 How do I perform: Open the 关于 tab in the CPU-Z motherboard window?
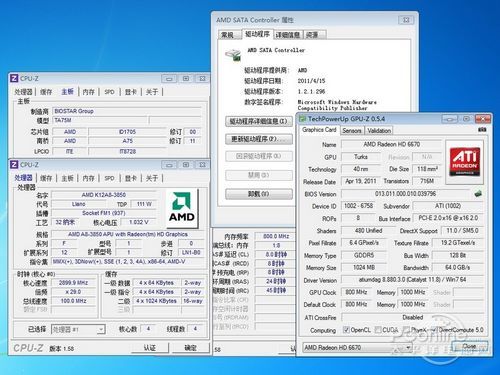pos(152,92)
